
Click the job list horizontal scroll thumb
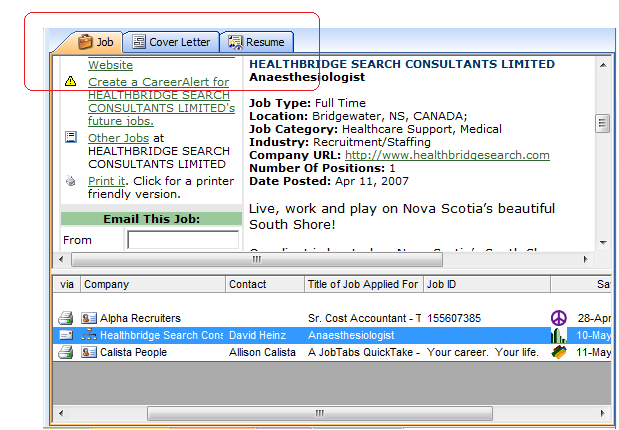click(320, 413)
